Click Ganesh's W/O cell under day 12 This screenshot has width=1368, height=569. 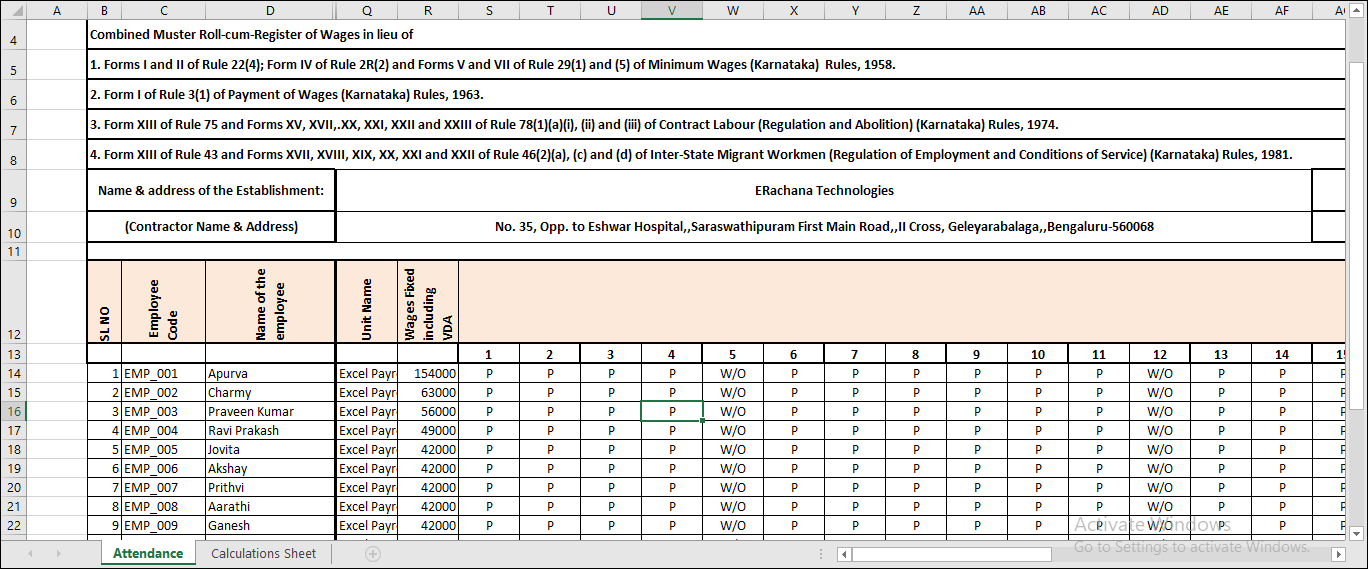point(1160,525)
